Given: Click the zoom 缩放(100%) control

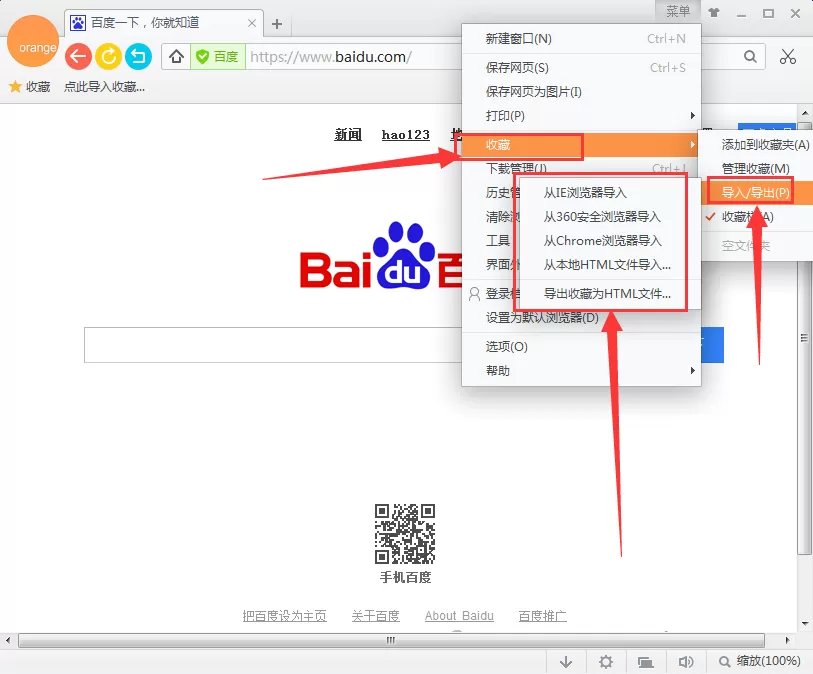Looking at the screenshot, I should [760, 661].
